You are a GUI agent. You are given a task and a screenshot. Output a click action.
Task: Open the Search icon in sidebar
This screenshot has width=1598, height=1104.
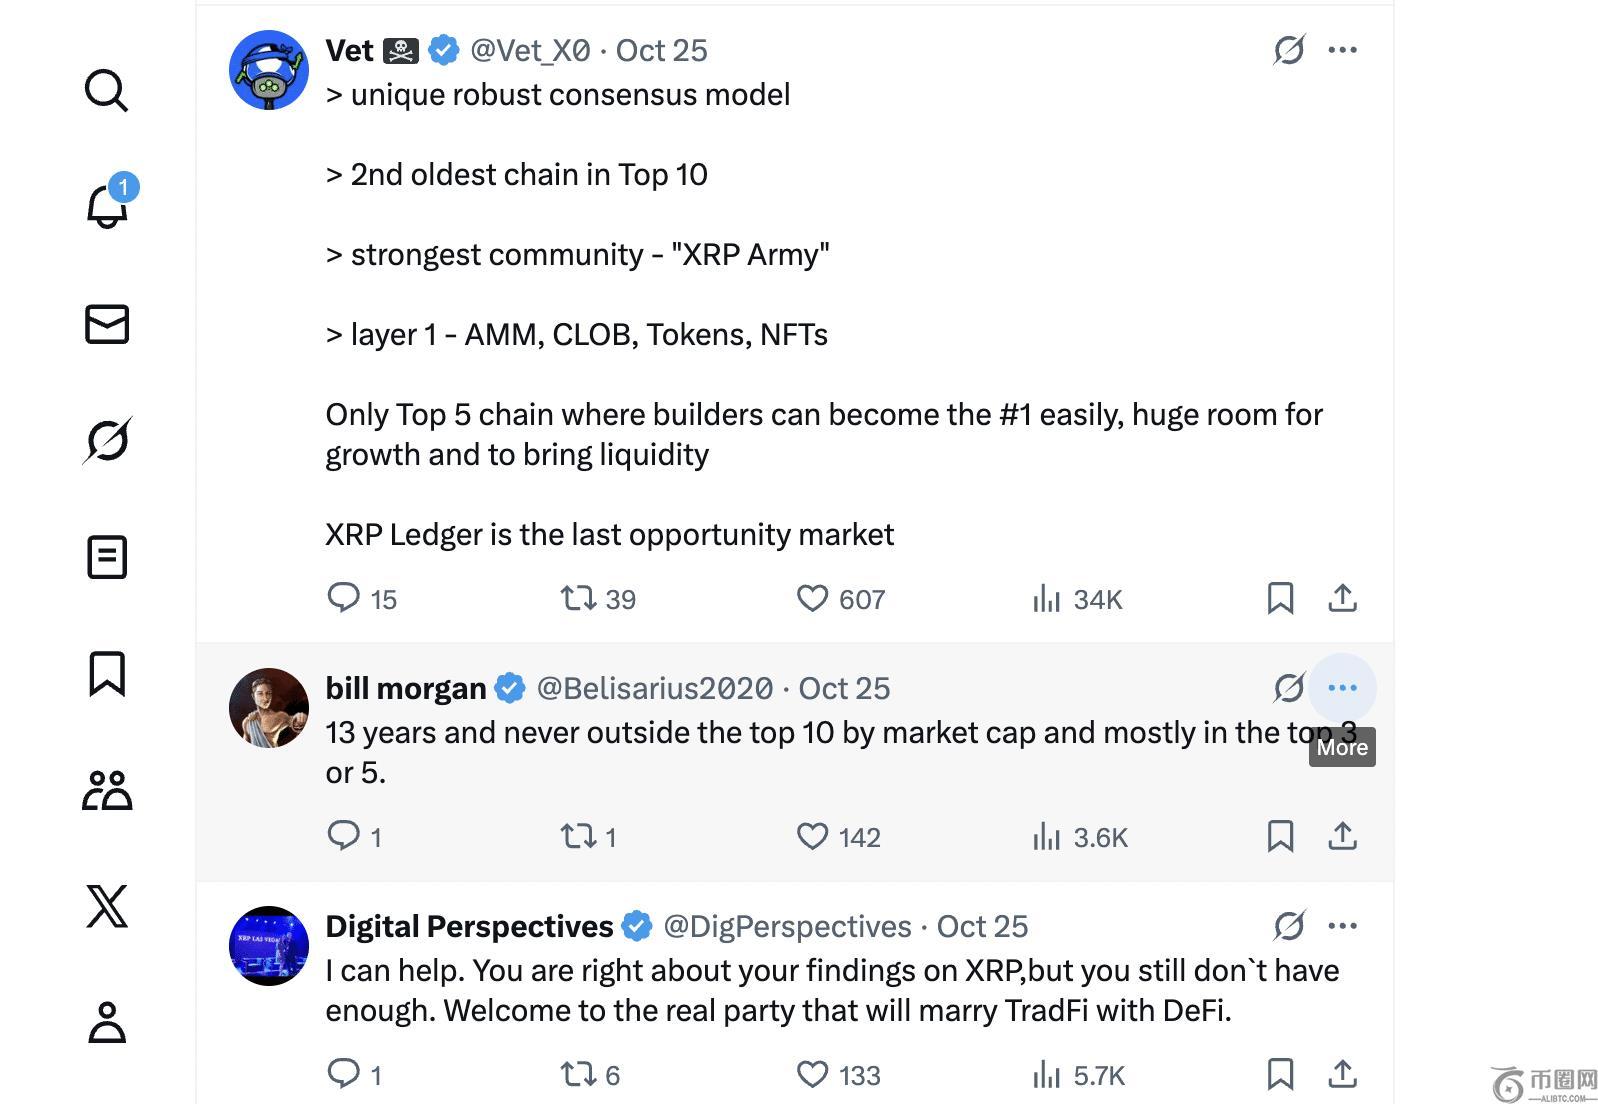106,91
